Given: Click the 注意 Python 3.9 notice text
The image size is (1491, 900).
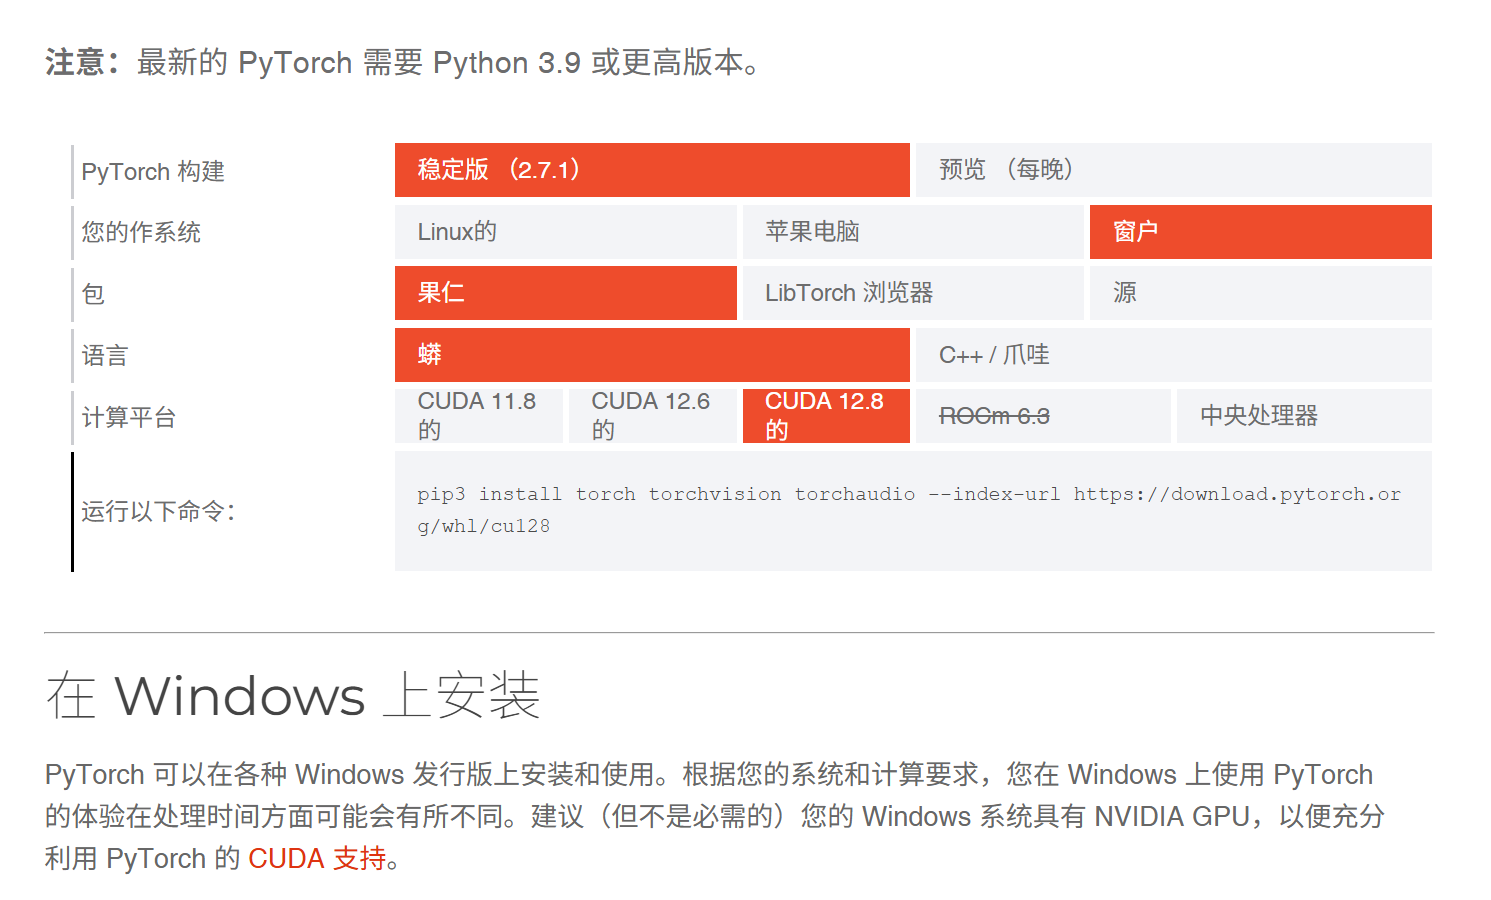Looking at the screenshot, I should coord(404,62).
